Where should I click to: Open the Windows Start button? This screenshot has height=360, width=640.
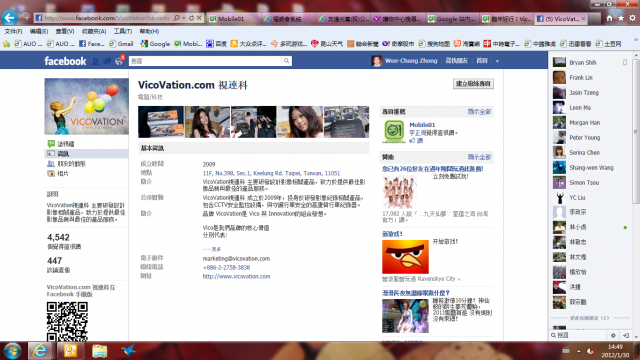pos(12,351)
